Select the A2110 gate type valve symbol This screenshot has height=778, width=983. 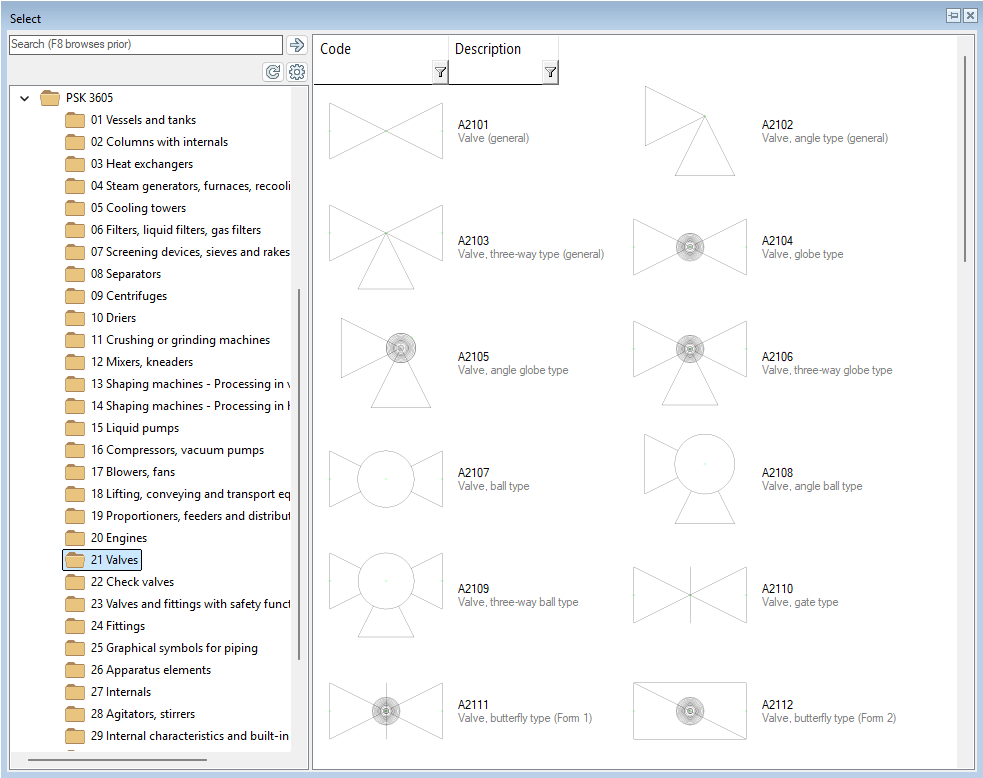pos(689,595)
